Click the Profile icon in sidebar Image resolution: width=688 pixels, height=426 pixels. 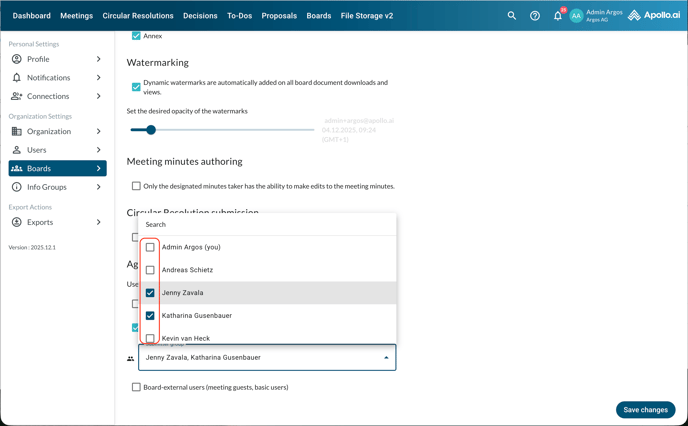(x=16, y=59)
